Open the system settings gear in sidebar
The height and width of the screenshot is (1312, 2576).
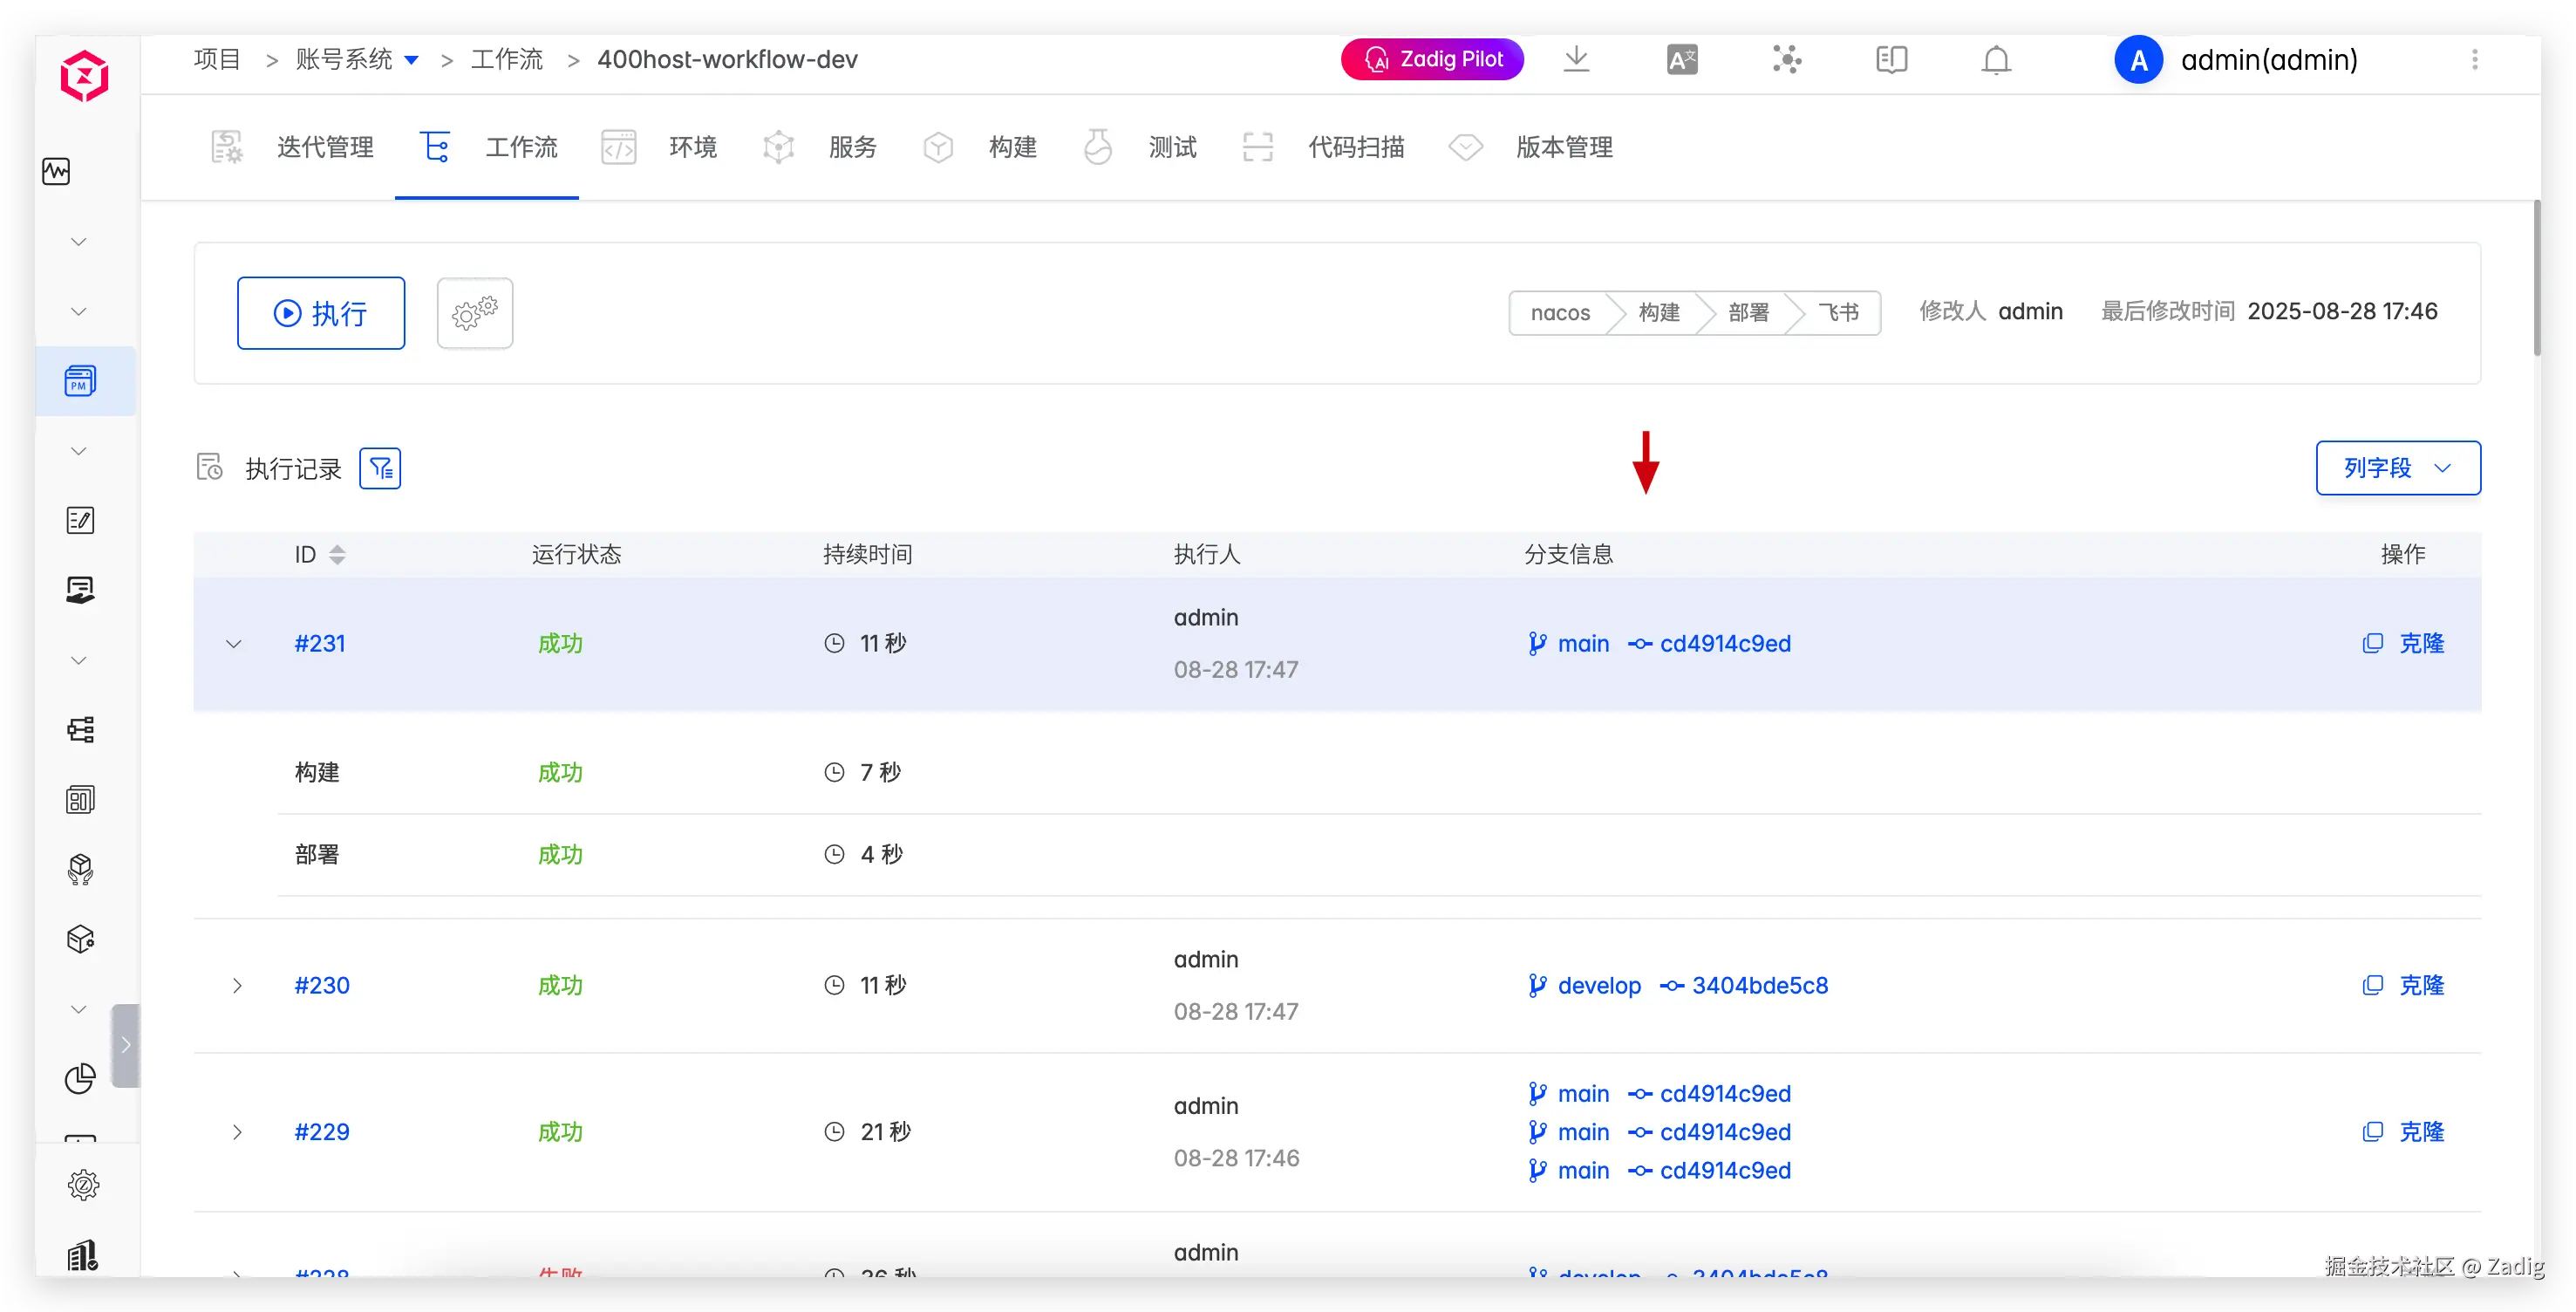tap(83, 1185)
